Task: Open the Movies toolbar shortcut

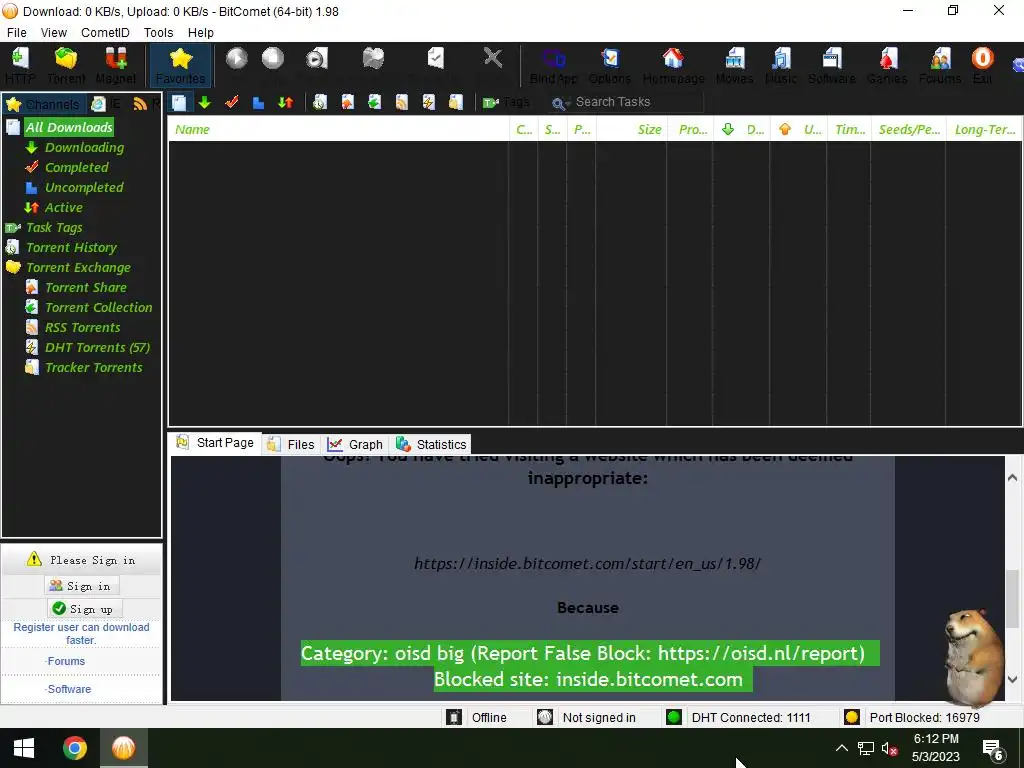Action: (x=734, y=65)
